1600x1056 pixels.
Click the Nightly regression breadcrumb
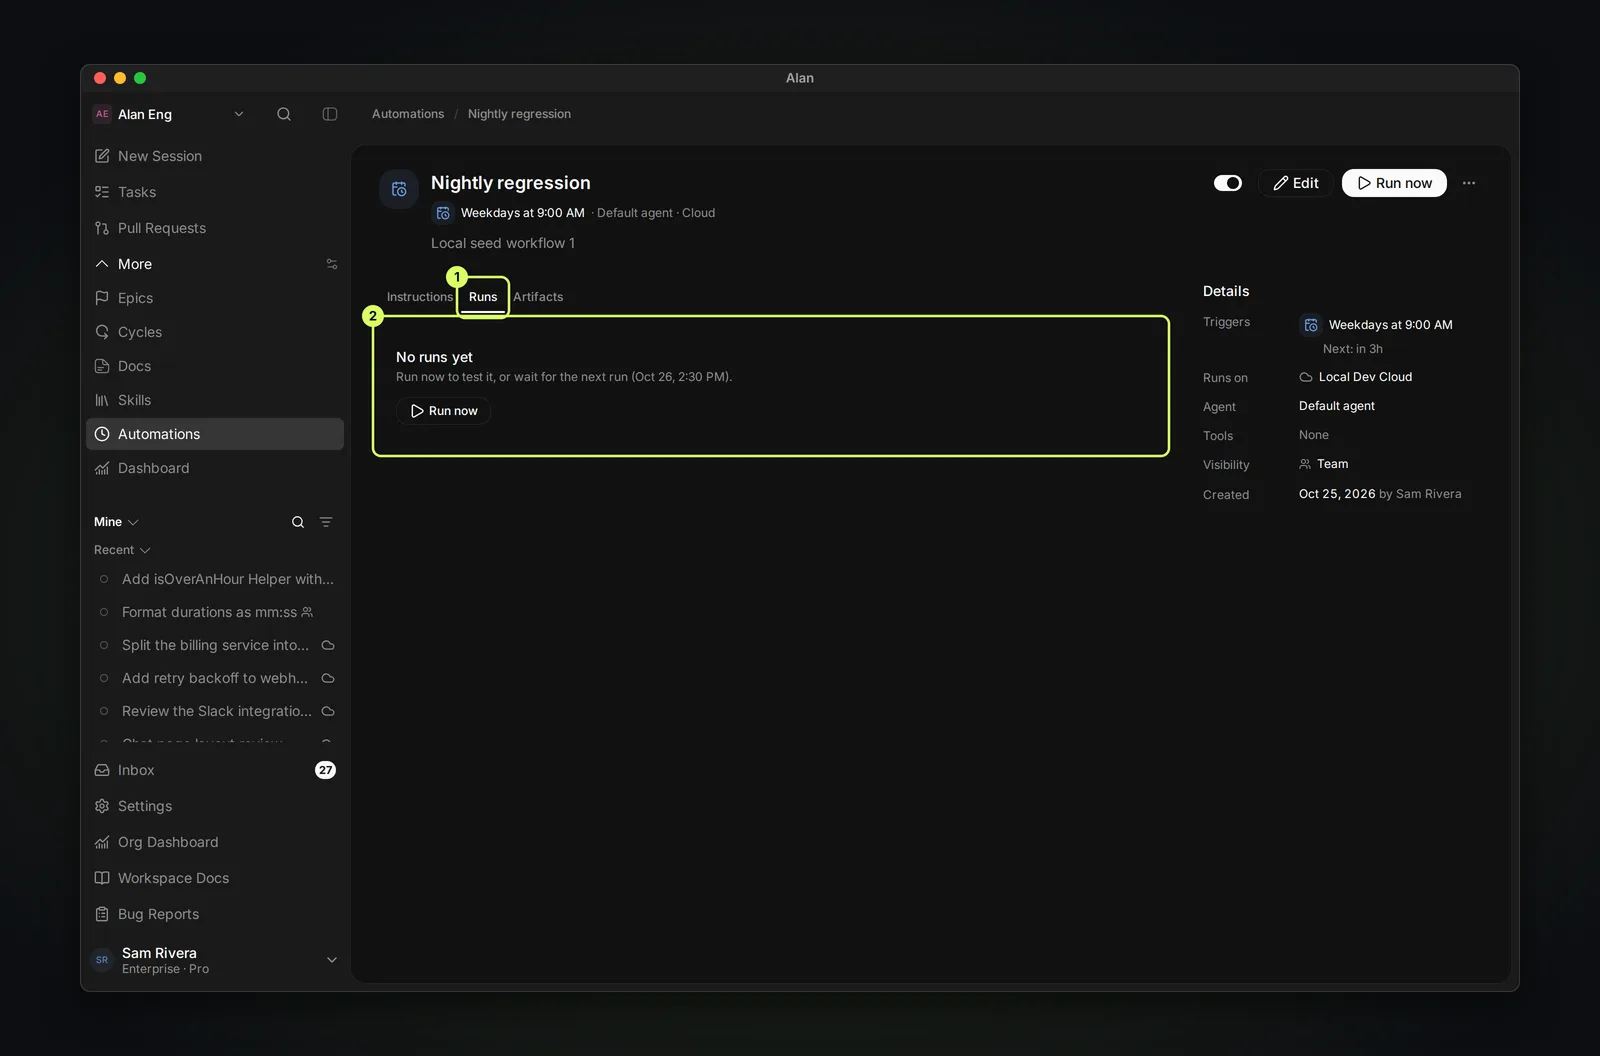(x=519, y=114)
